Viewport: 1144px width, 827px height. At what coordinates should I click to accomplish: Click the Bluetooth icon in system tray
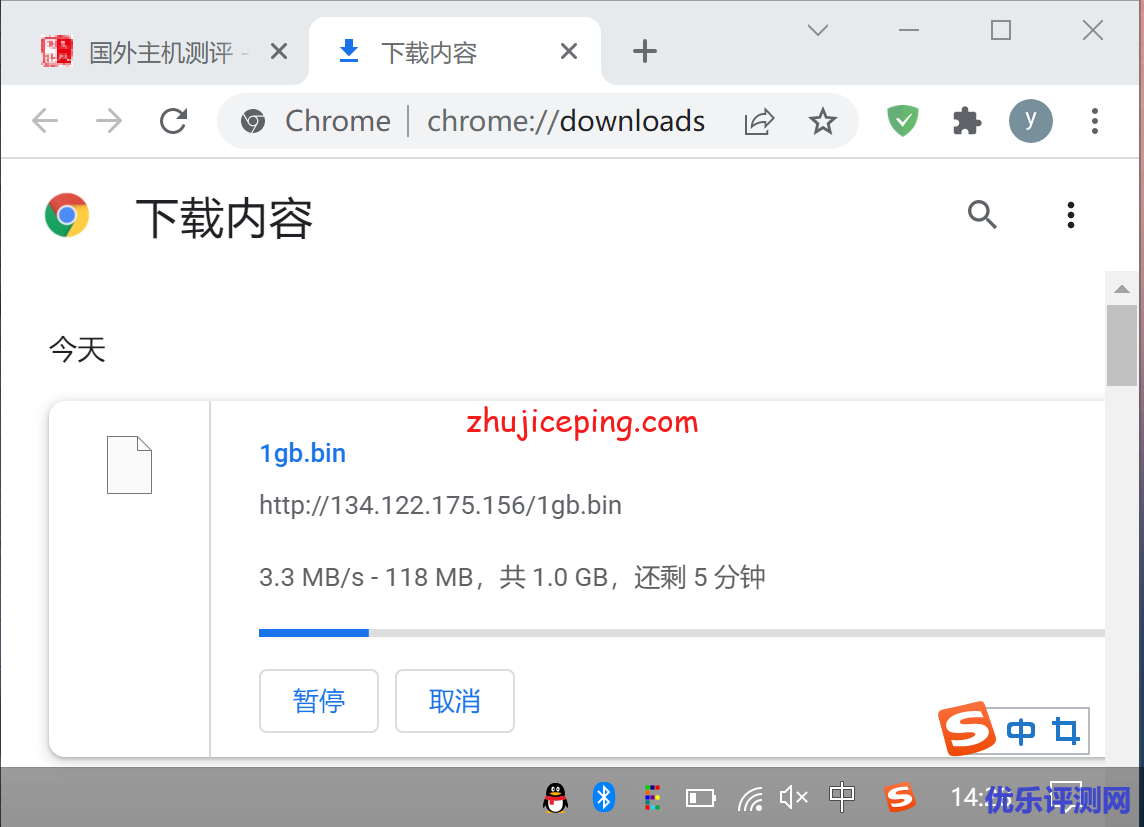coord(603,797)
